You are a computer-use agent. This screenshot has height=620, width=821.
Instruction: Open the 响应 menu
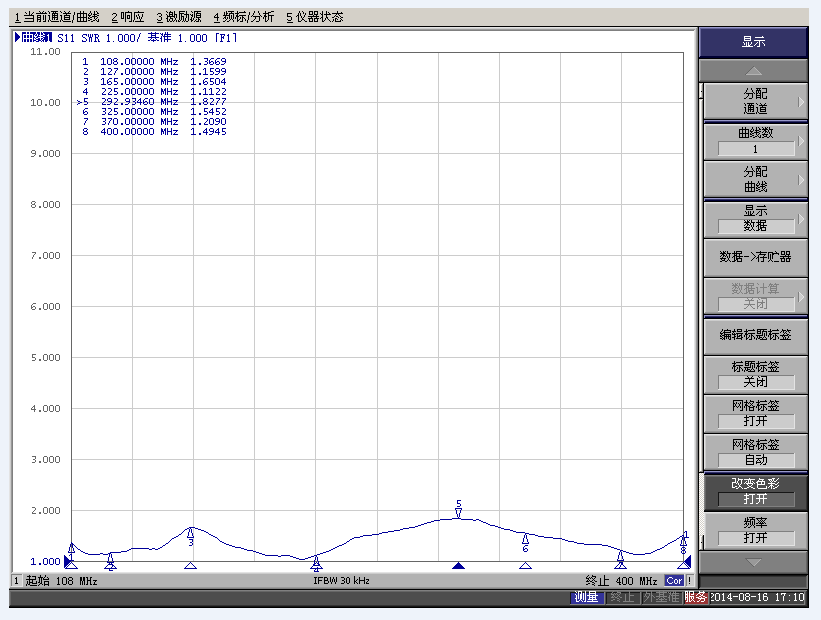pos(127,17)
